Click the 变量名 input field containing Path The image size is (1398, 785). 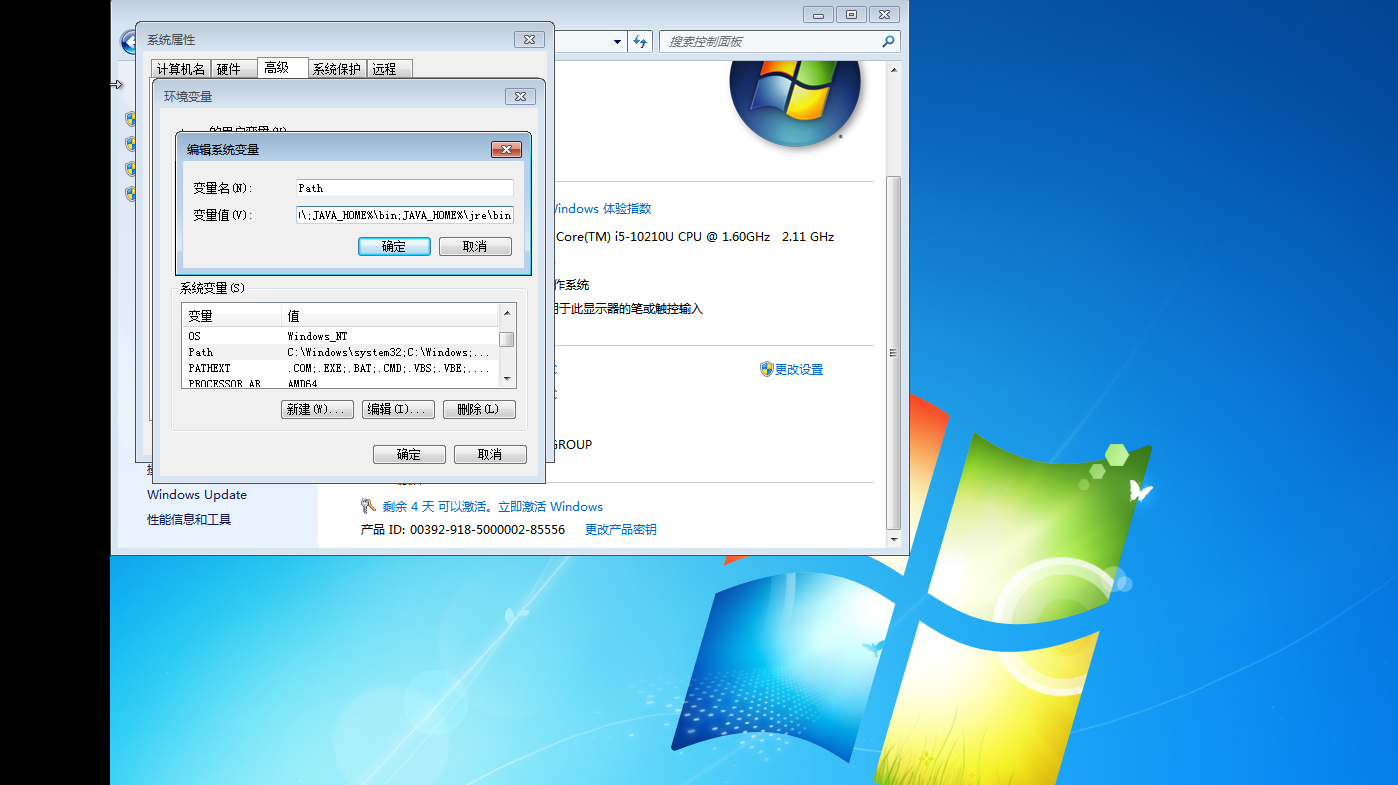pos(405,188)
